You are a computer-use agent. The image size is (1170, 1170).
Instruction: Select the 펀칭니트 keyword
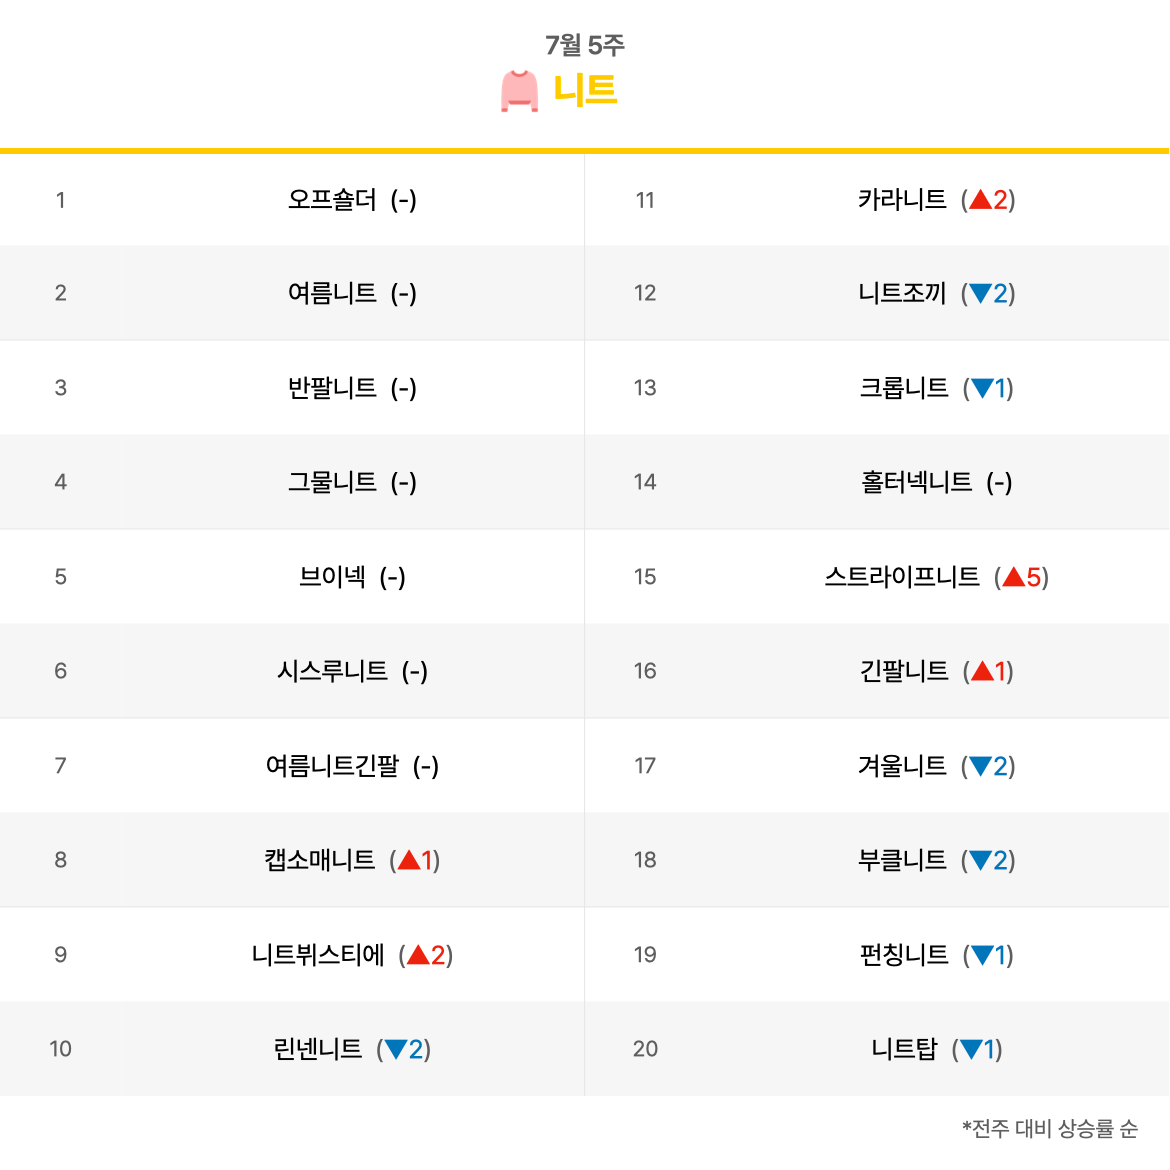904,955
